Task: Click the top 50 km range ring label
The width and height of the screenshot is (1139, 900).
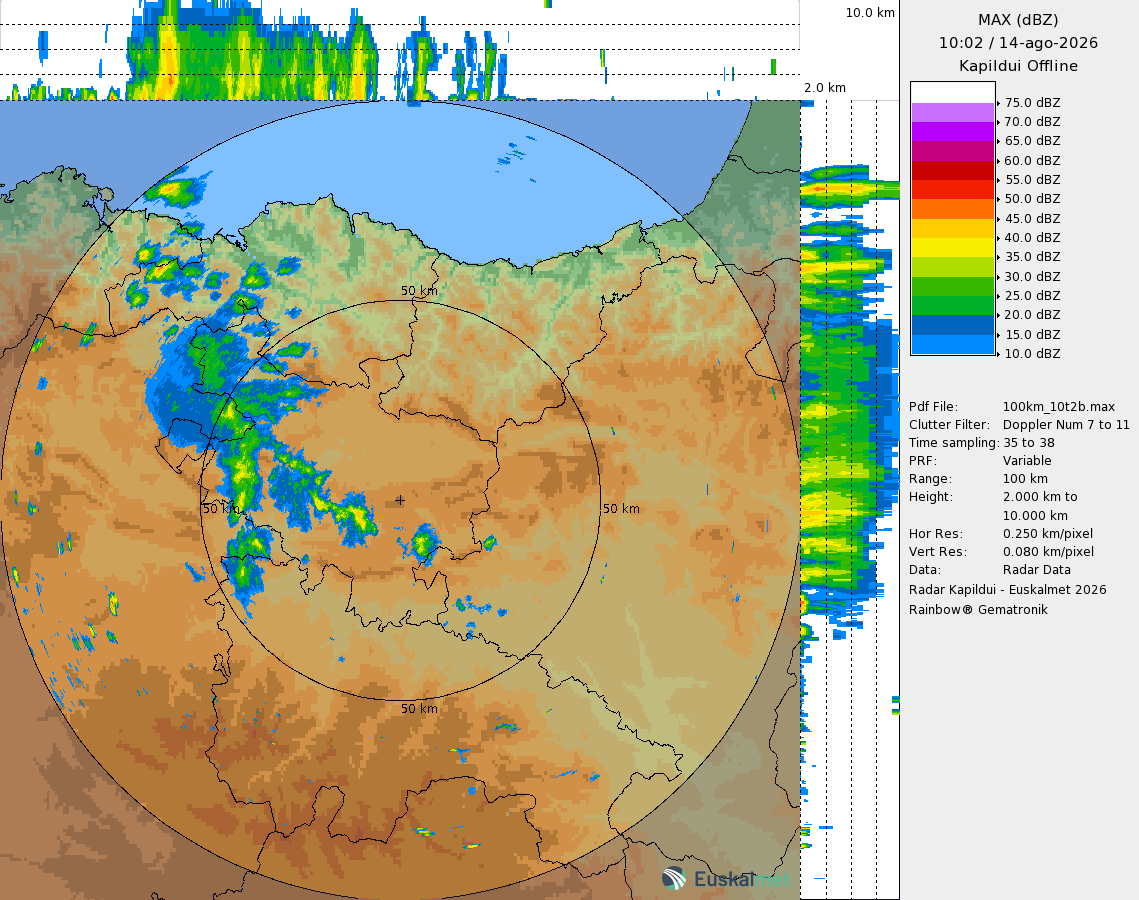Action: 419,291
